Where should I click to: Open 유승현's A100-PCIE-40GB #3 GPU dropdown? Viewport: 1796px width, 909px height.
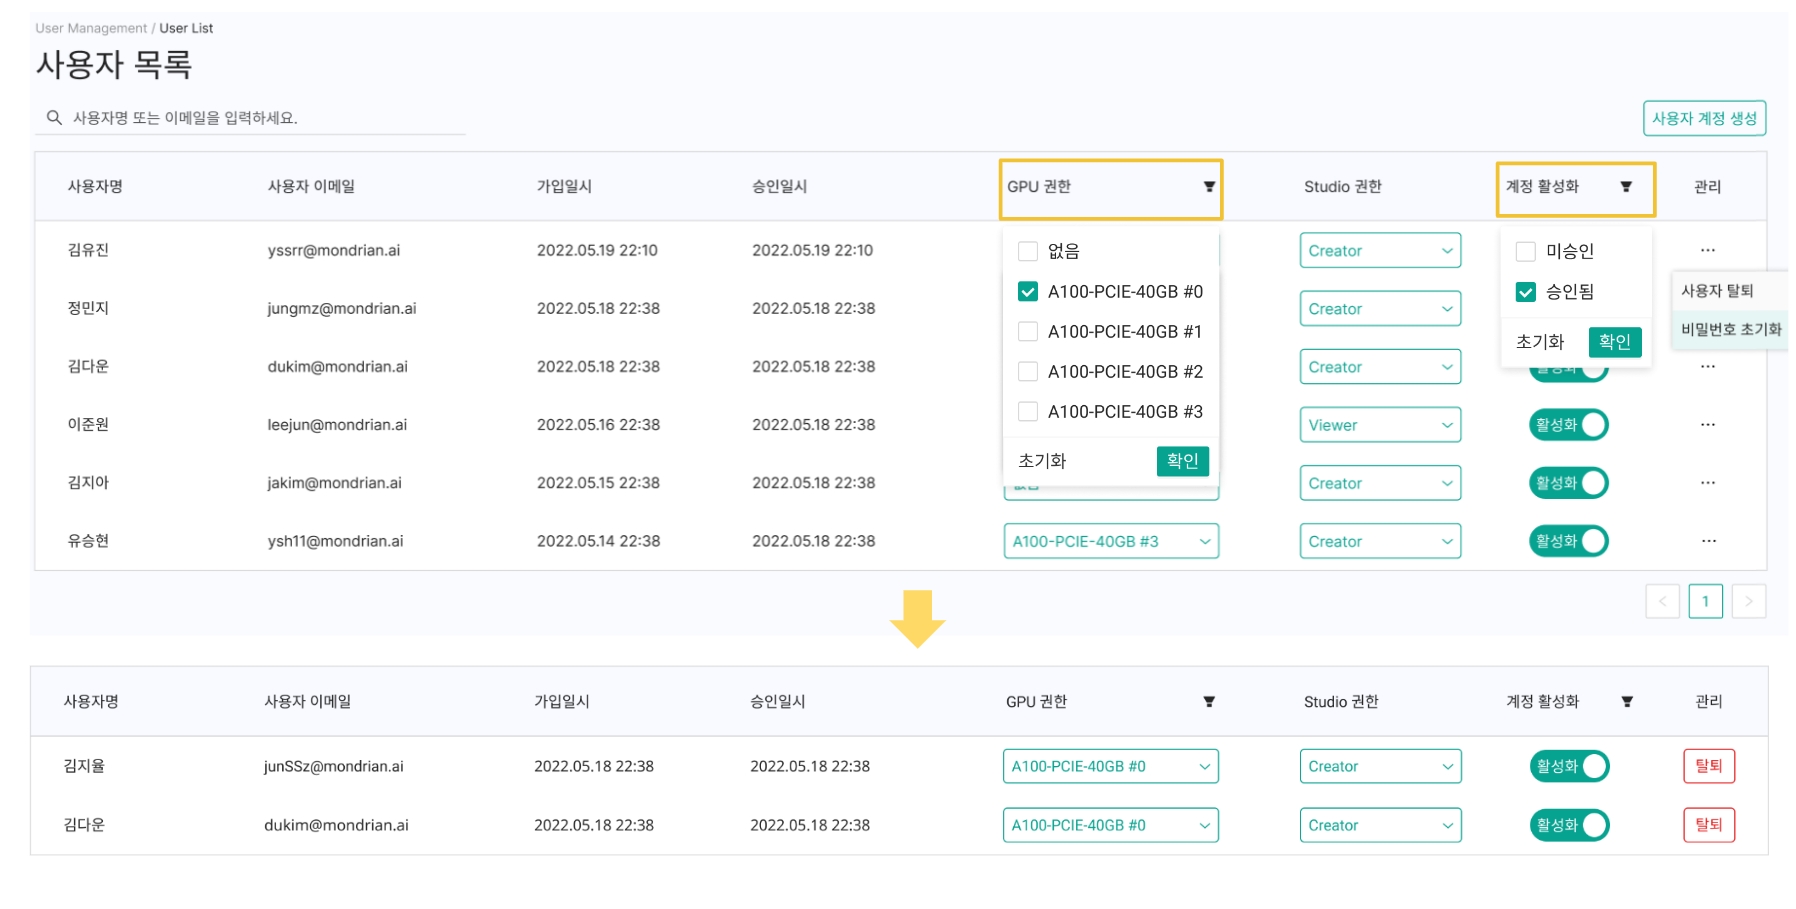1110,541
